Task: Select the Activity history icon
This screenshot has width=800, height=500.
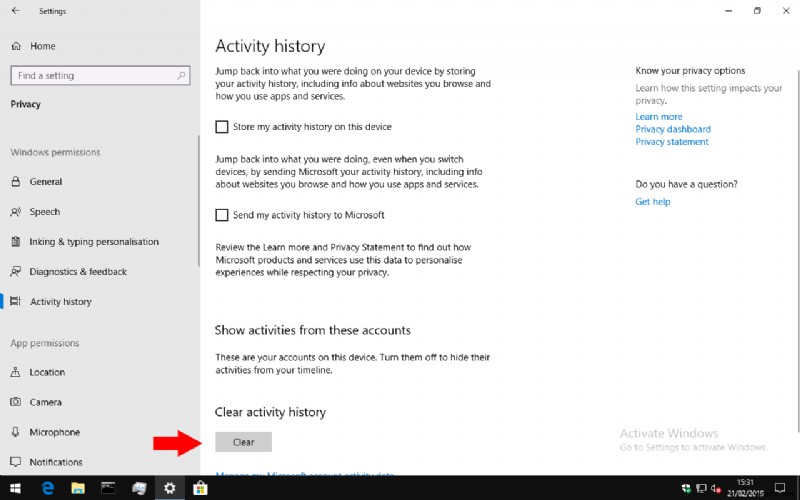Action: (x=16, y=301)
